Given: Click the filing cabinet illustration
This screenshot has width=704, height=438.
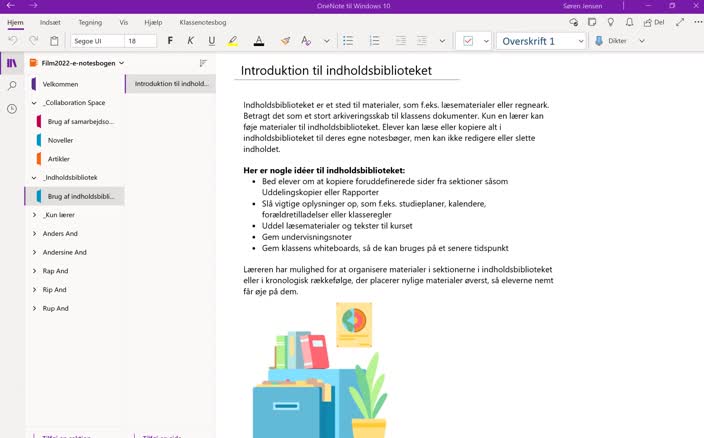Looking at the screenshot, I should pyautogui.click(x=321, y=370).
